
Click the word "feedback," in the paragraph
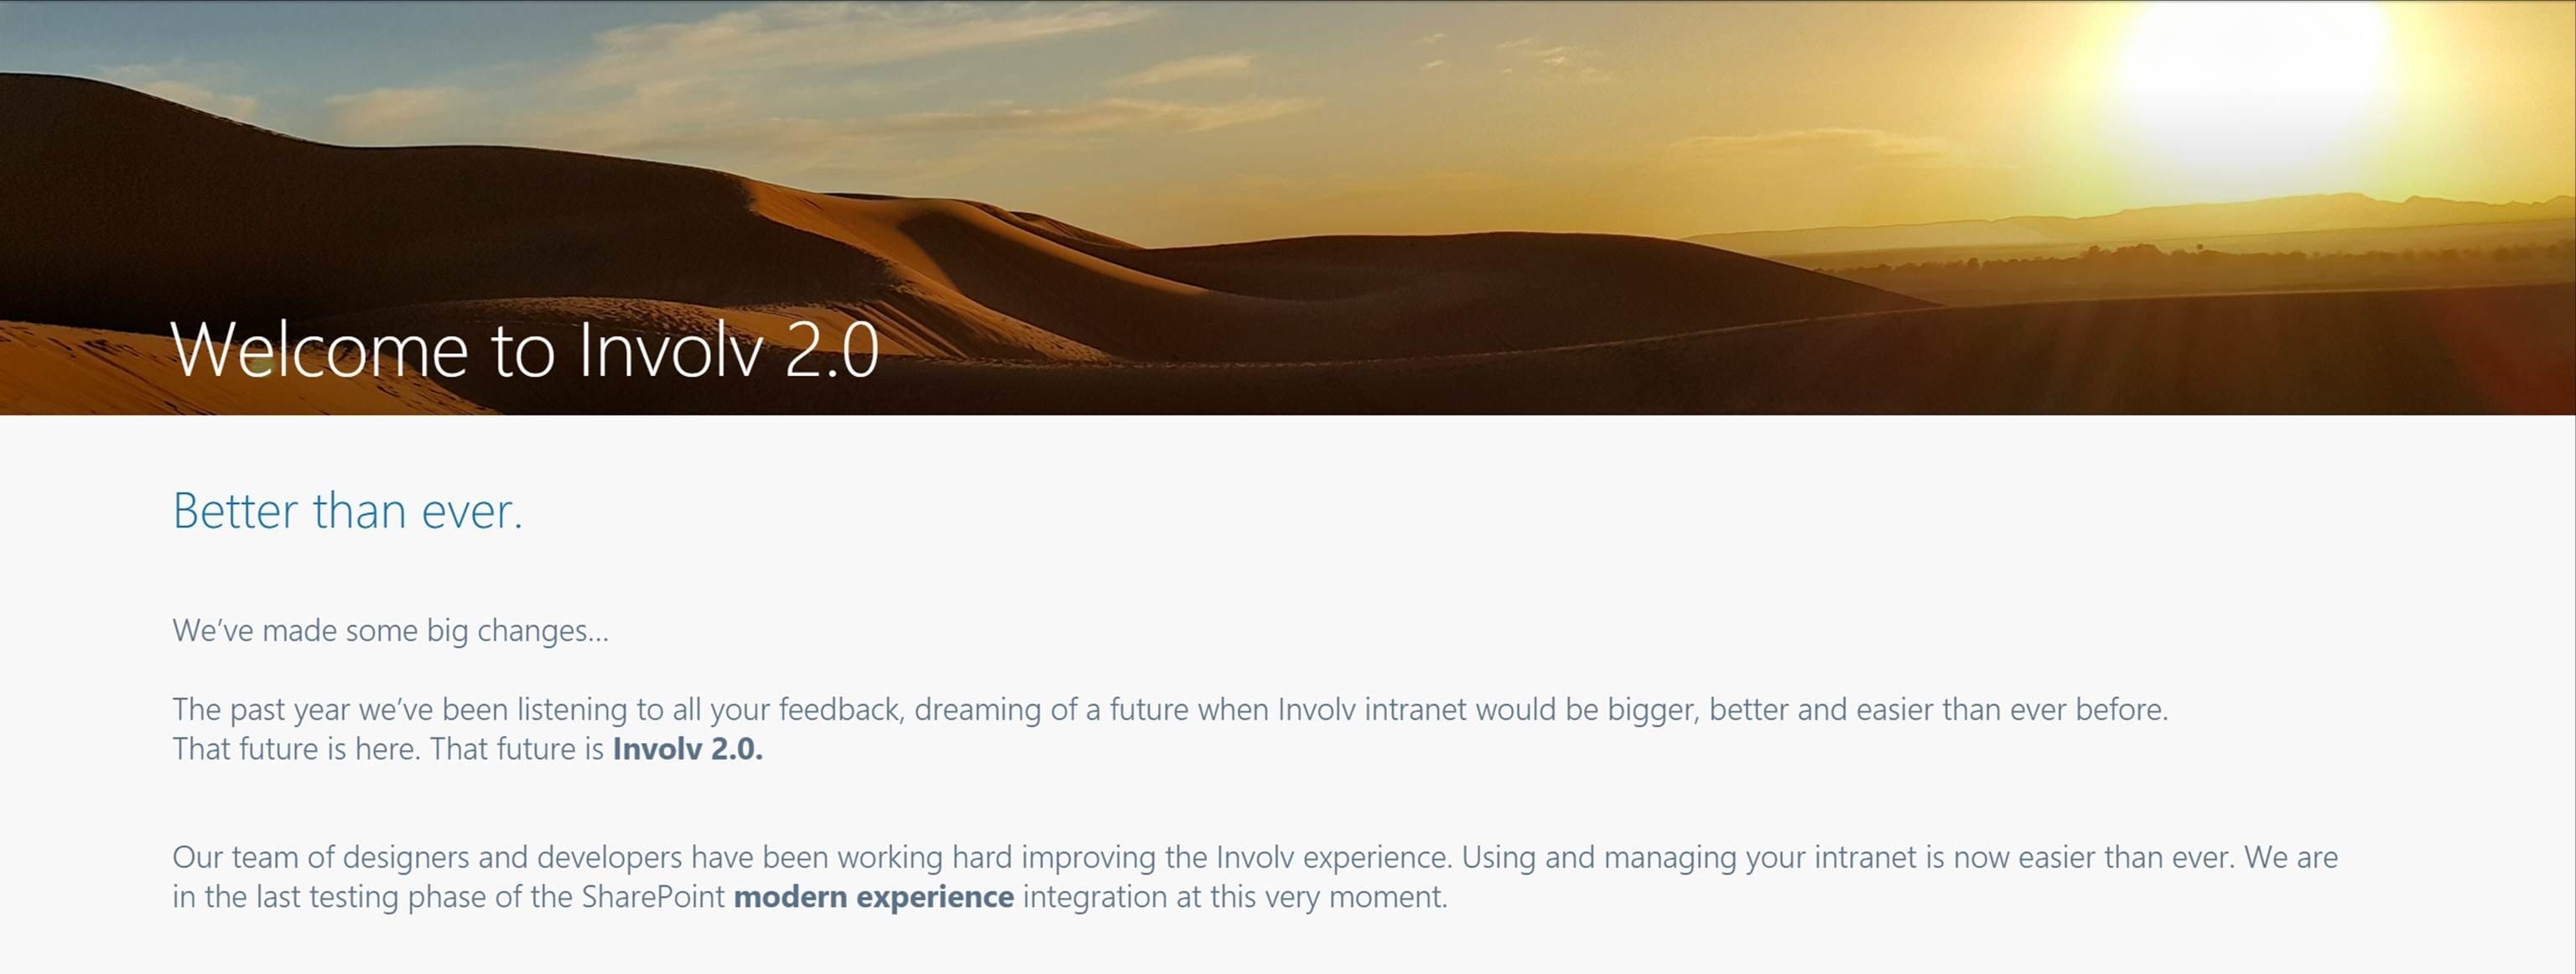click(840, 709)
